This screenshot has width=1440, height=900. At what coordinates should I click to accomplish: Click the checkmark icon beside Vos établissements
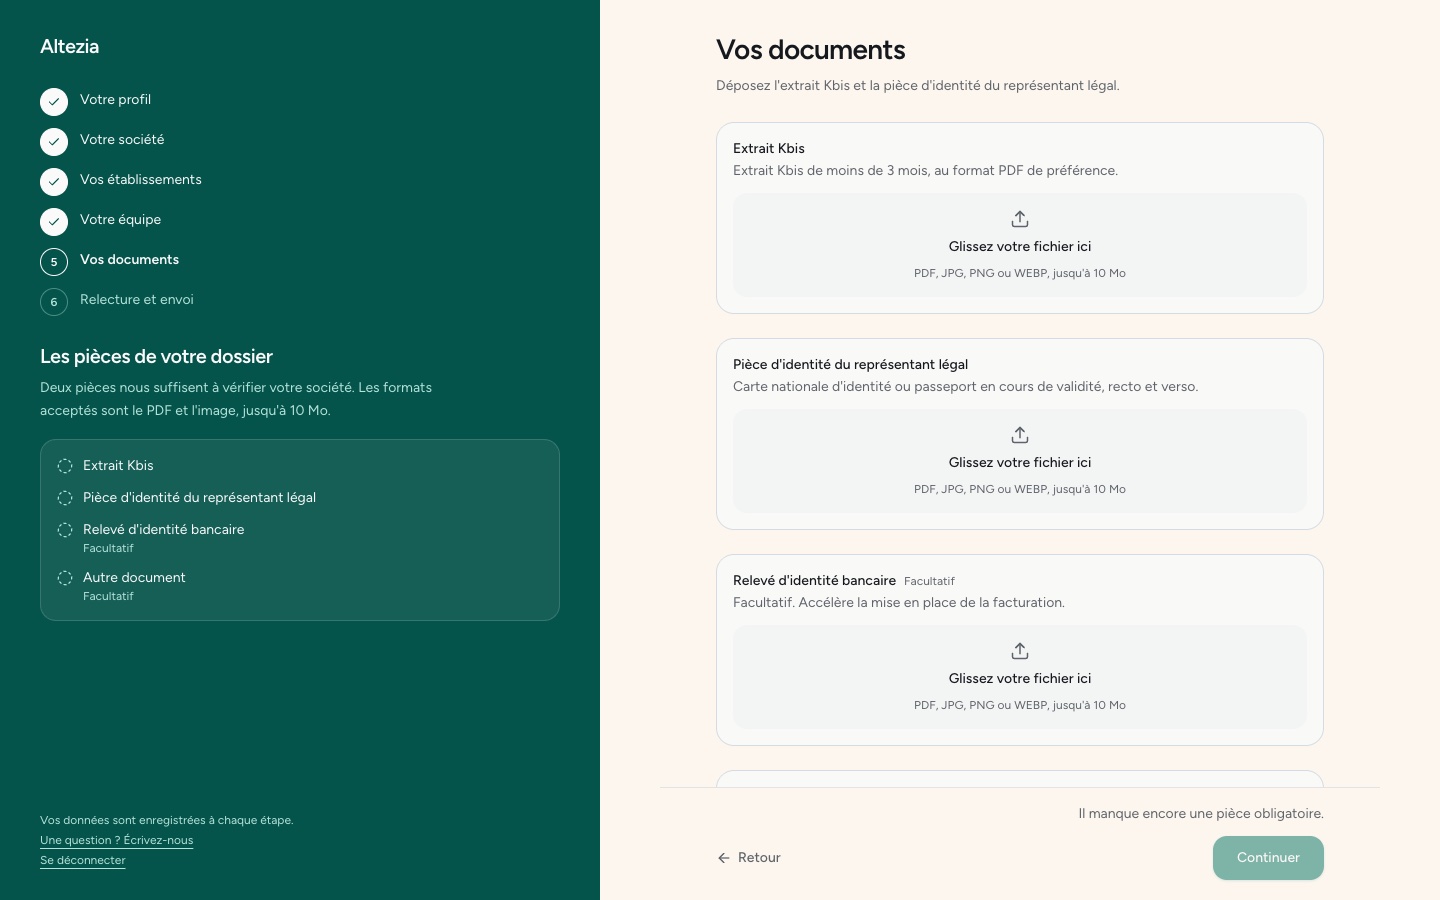tap(54, 182)
